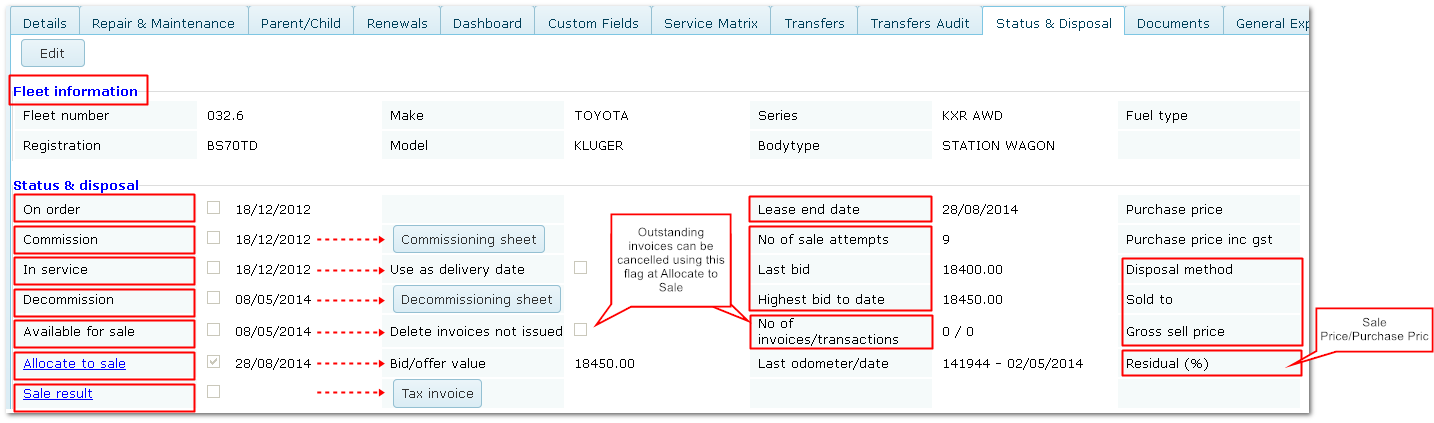Toggle the Use as delivery date checkbox
This screenshot has height=423, width=1434.
pos(581,268)
